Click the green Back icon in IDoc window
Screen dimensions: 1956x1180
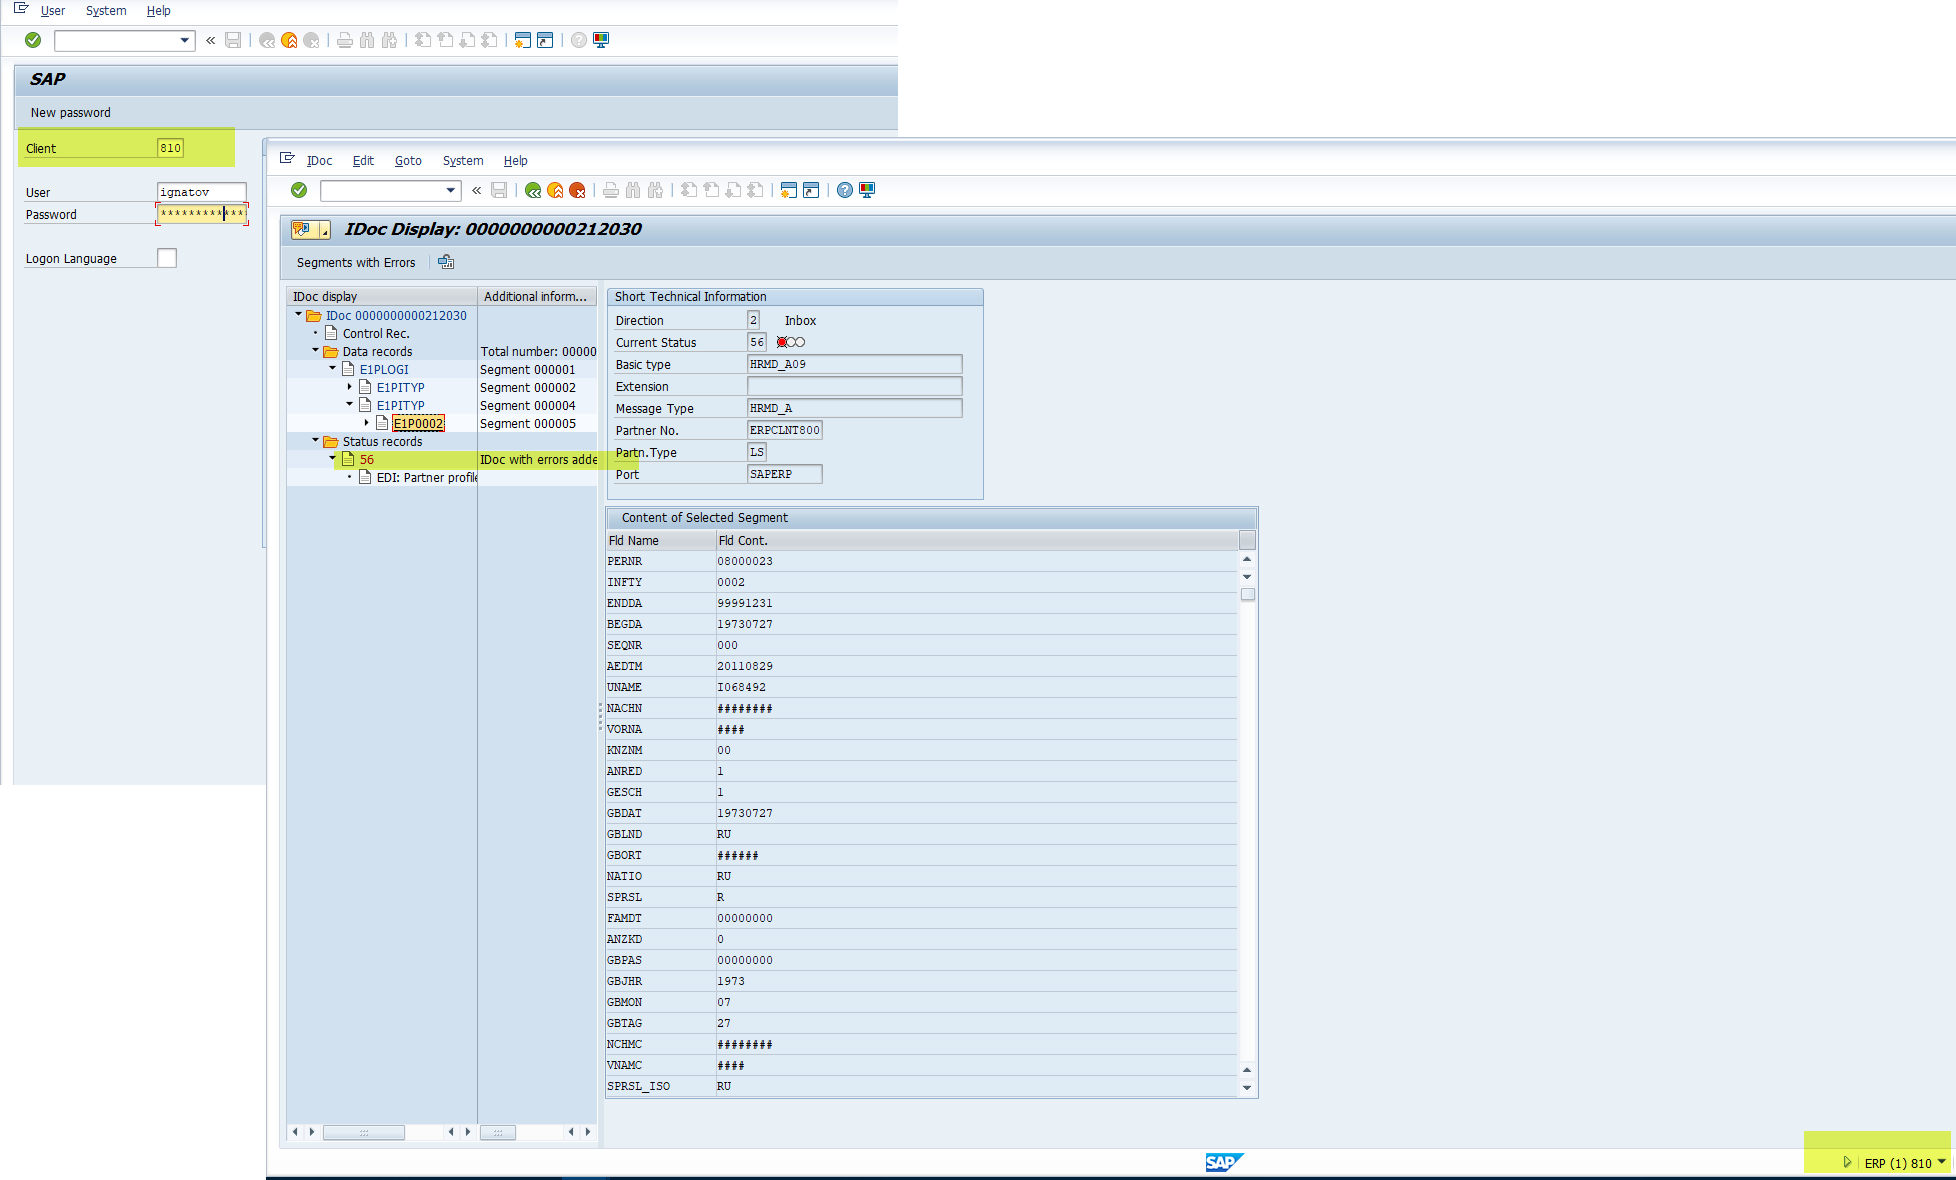tap(533, 190)
